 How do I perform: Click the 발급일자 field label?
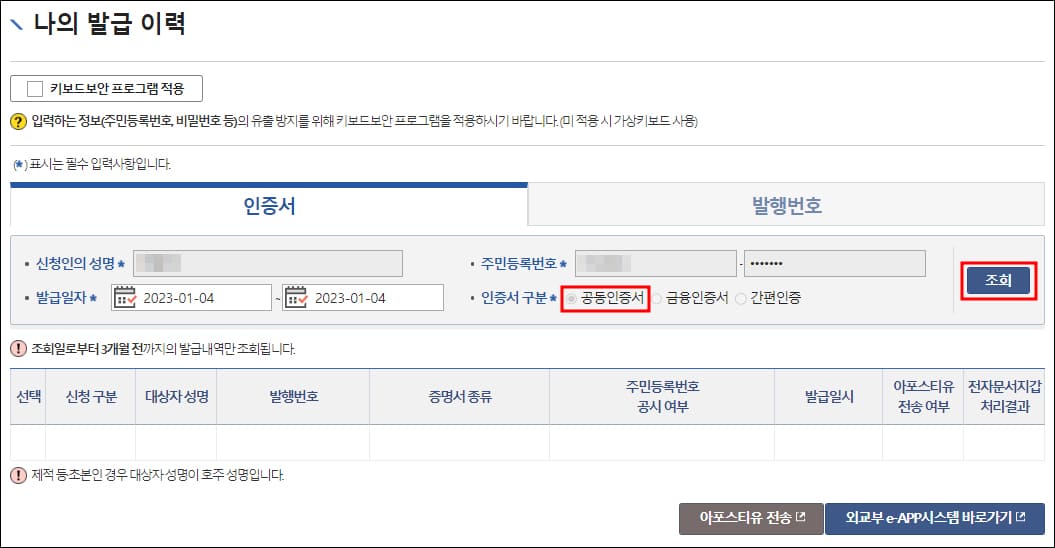point(61,298)
